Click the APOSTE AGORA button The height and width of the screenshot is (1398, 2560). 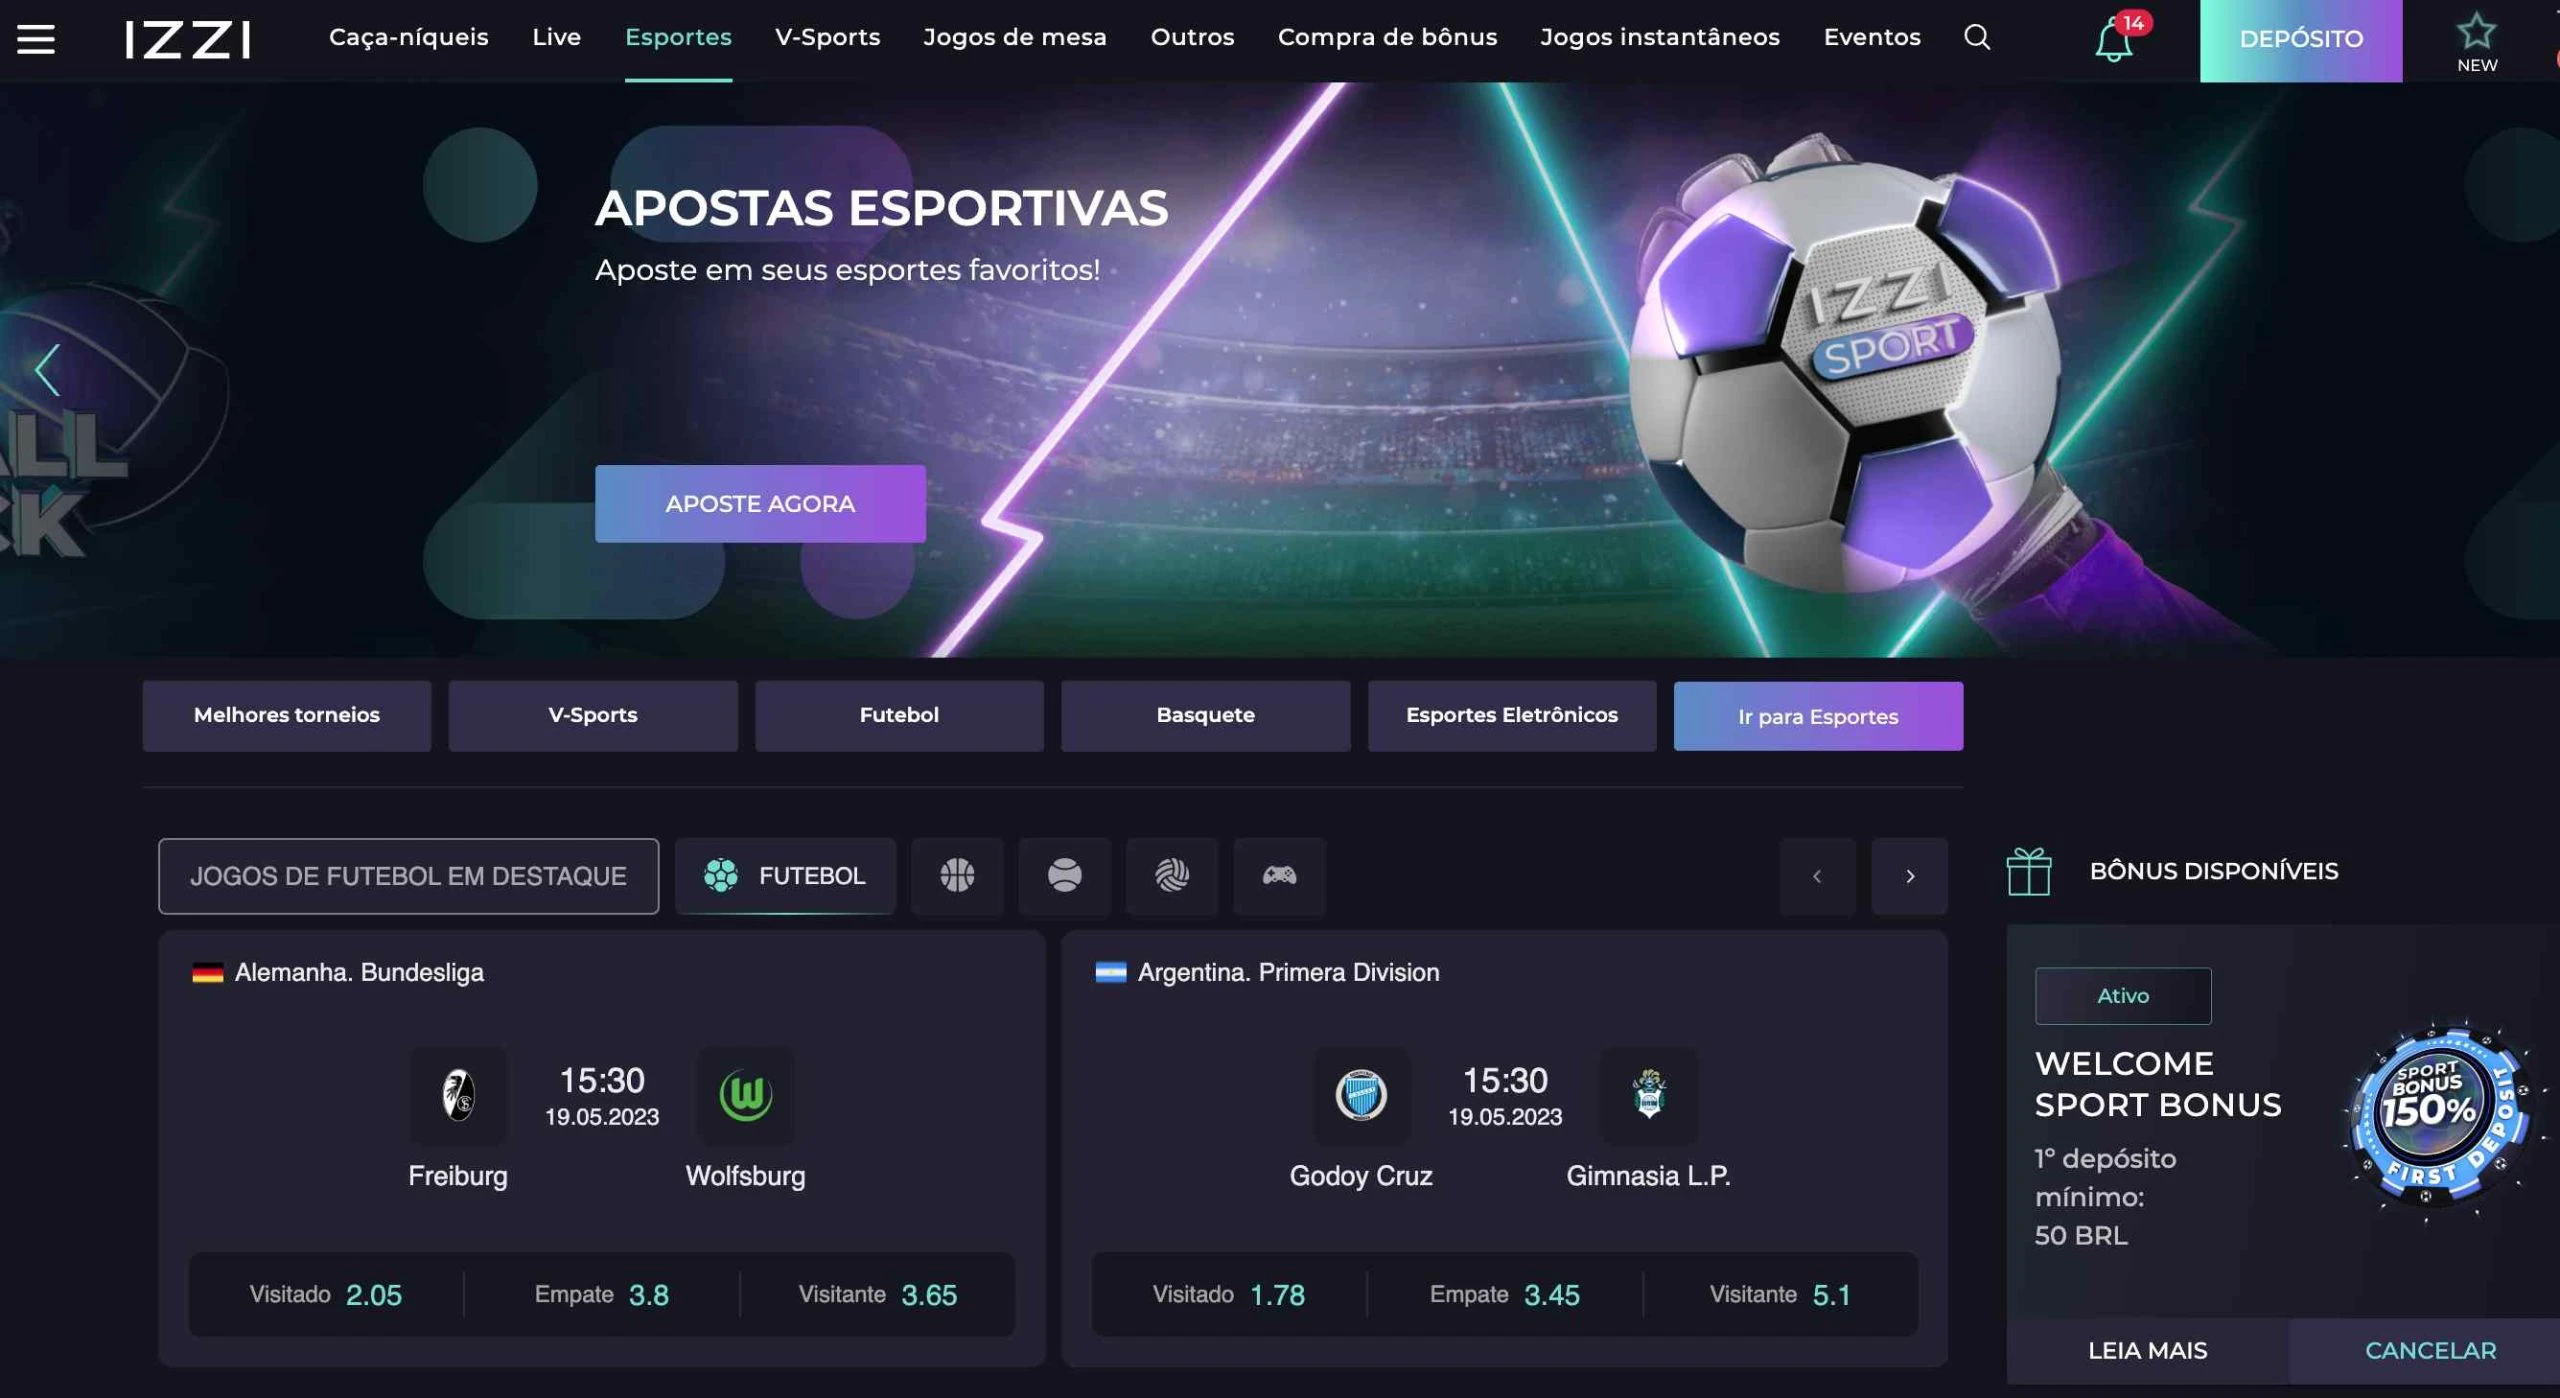click(760, 503)
